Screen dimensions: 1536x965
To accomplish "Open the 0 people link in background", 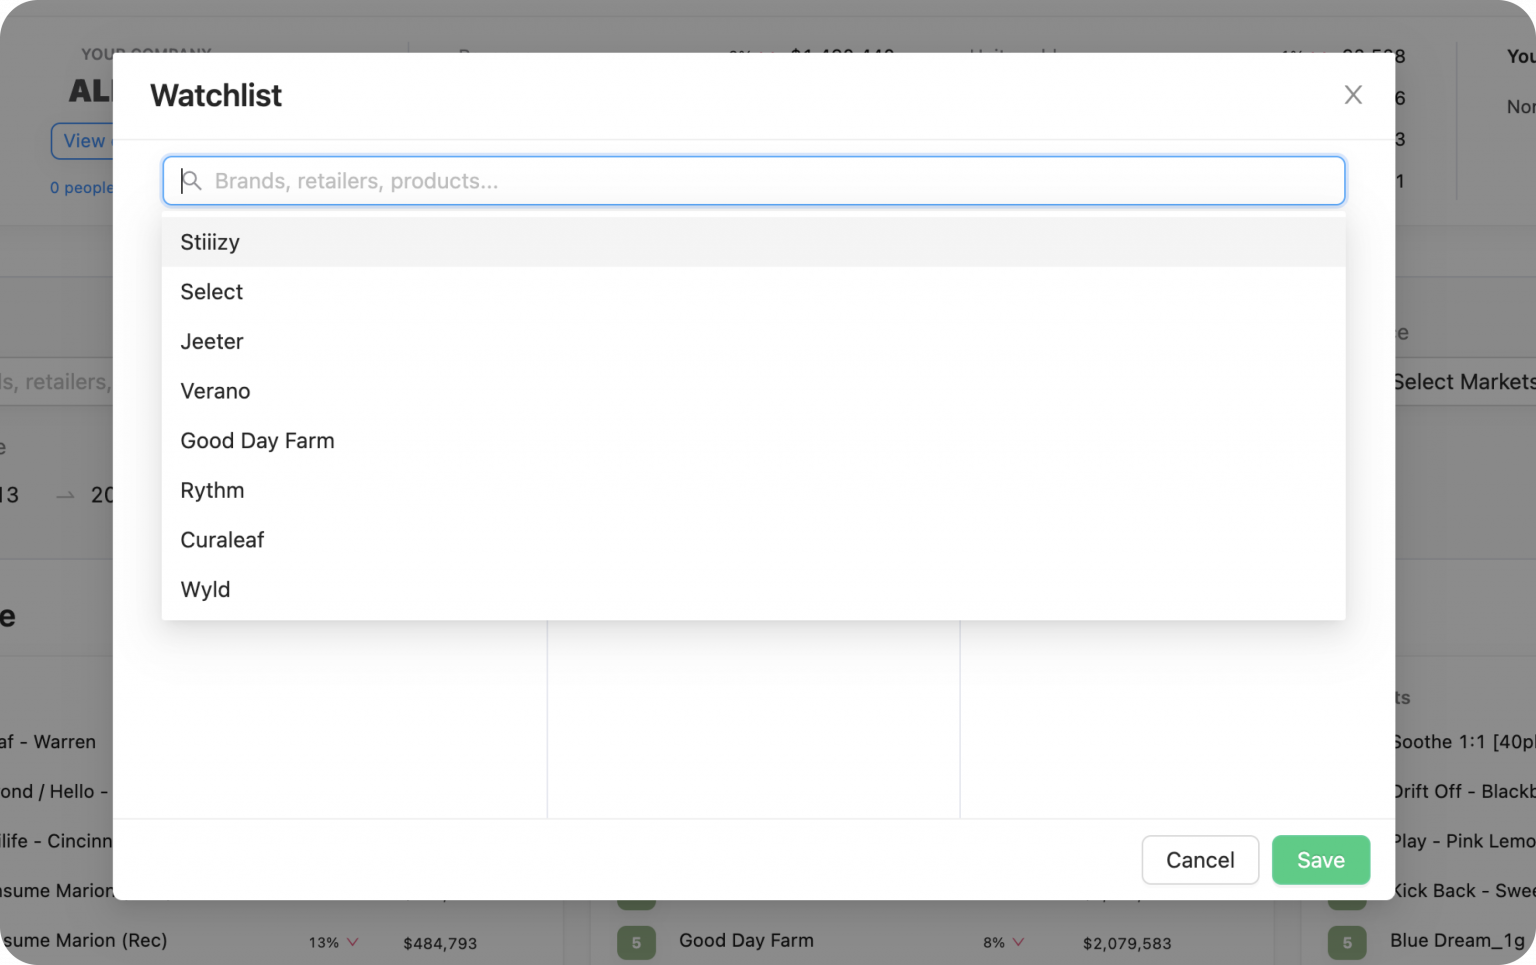I will click(82, 188).
